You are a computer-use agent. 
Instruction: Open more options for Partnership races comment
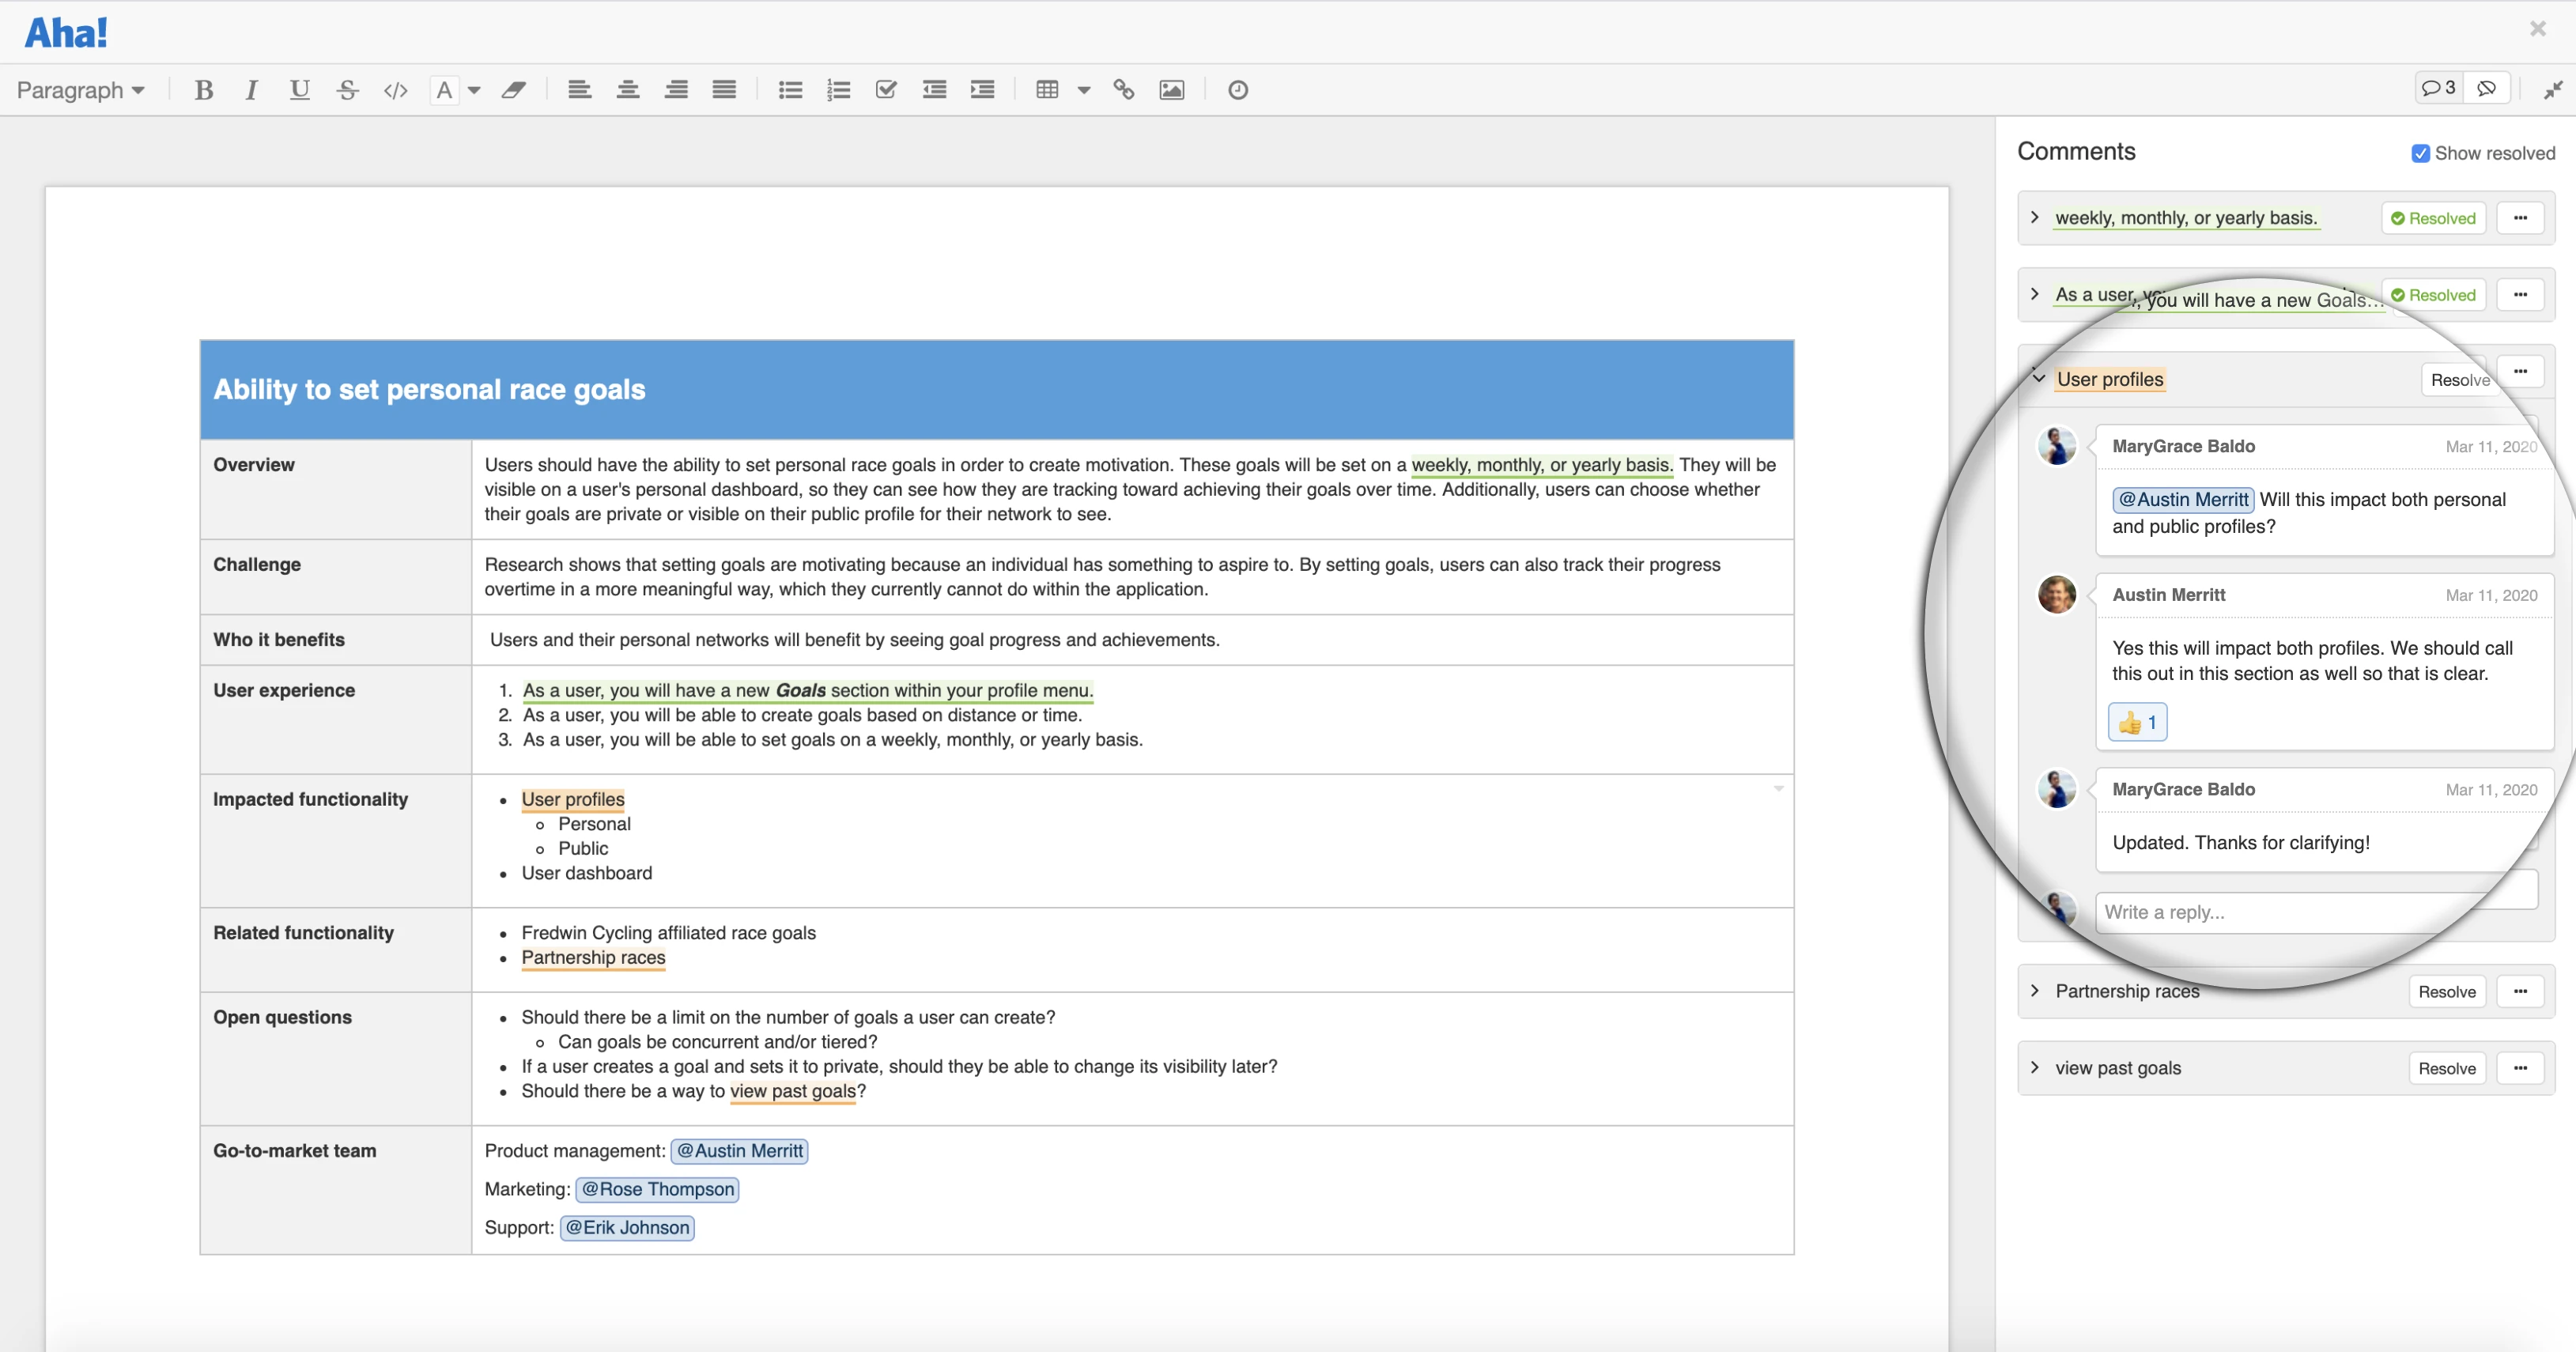[2520, 990]
